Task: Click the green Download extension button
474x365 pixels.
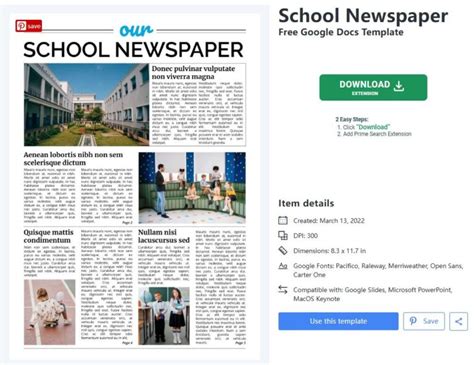Action: click(x=373, y=87)
